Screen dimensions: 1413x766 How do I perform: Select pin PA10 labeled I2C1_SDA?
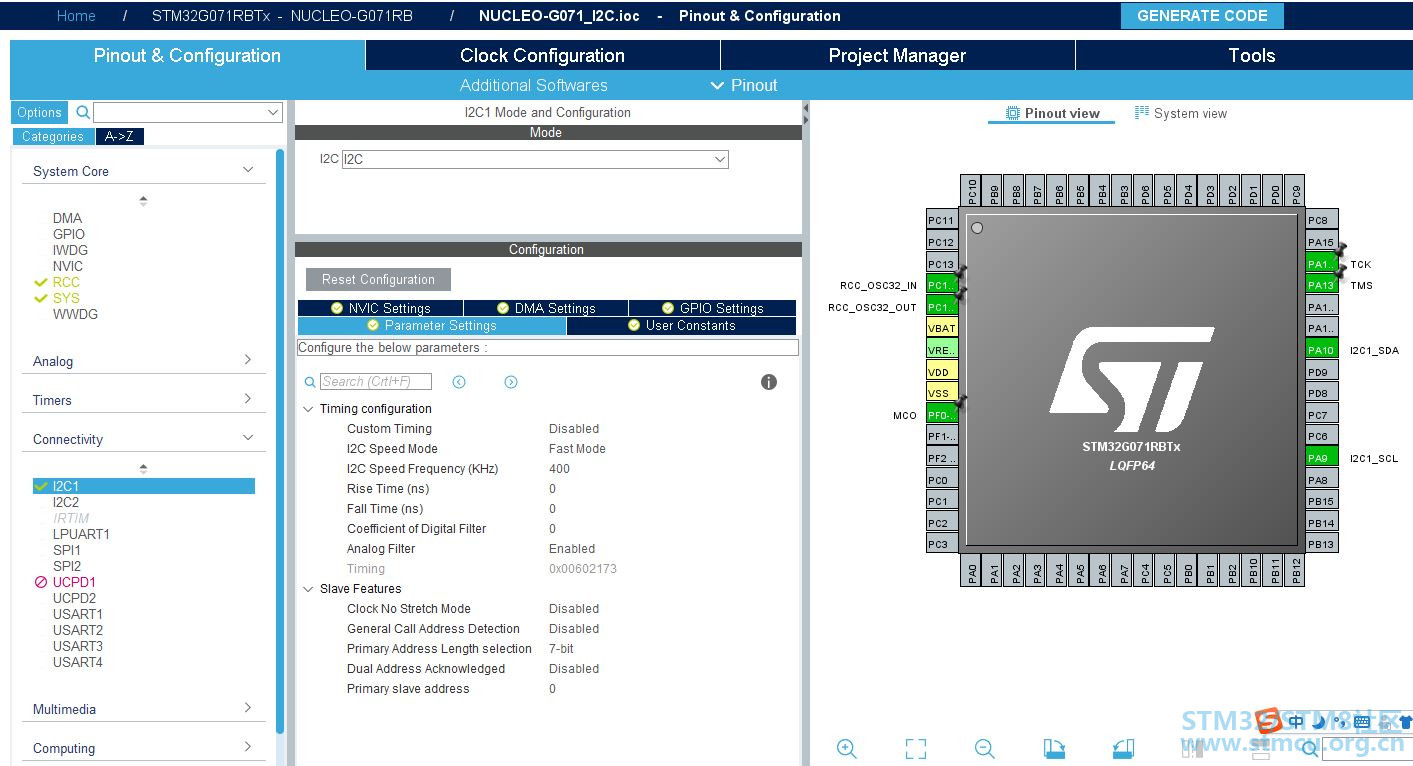(1322, 350)
